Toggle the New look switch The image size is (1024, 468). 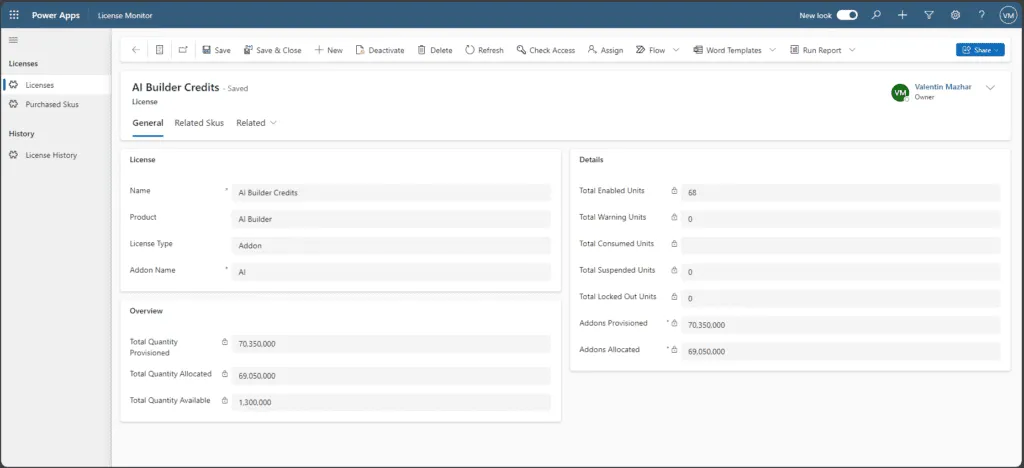(847, 15)
